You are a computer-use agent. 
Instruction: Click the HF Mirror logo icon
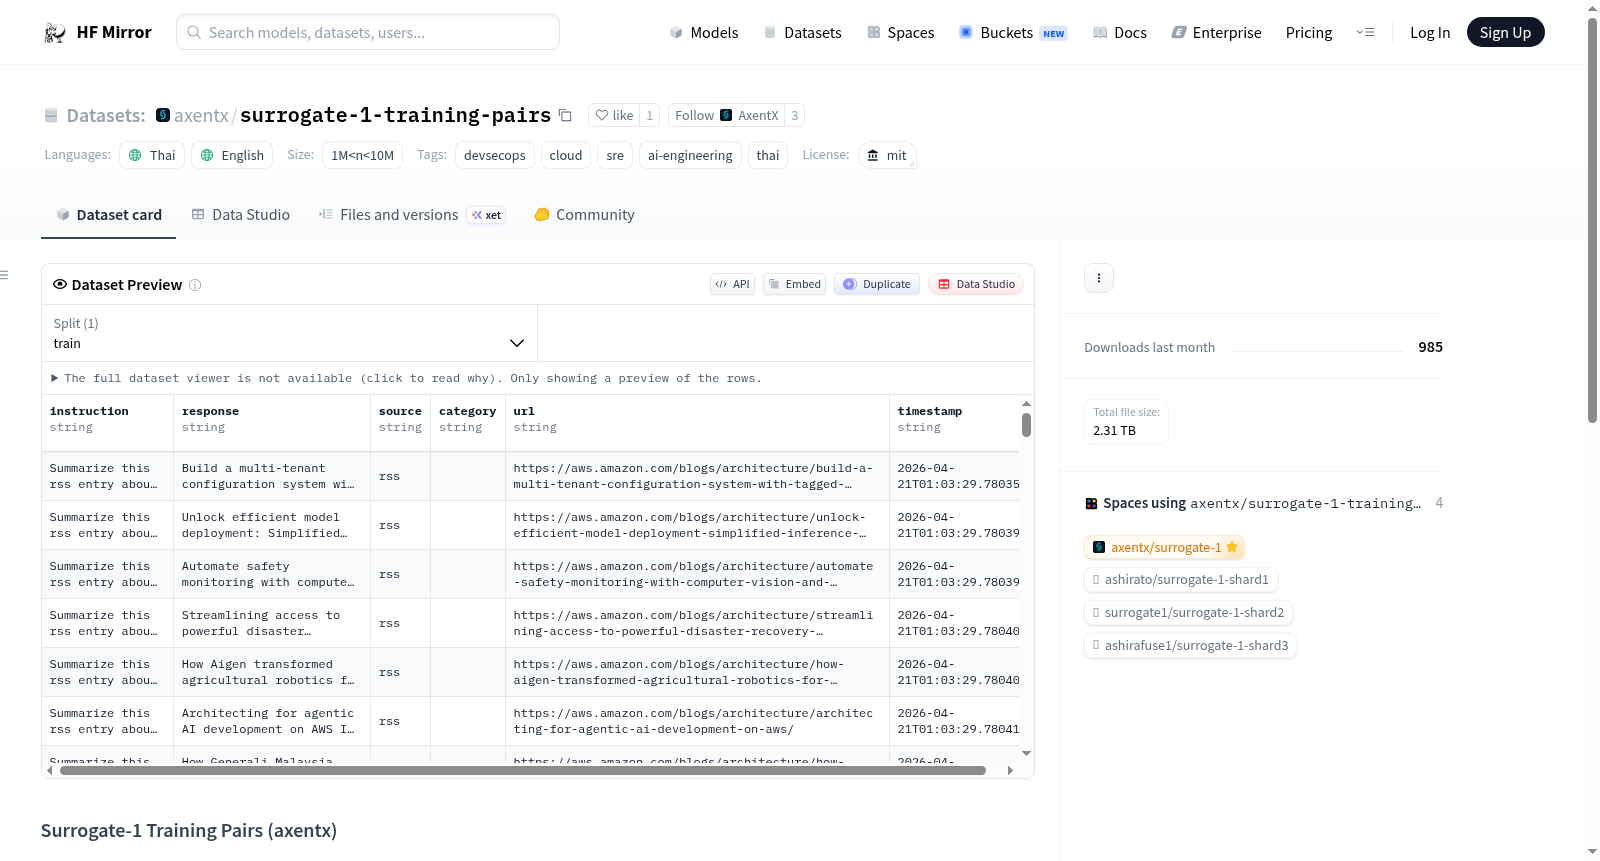pyautogui.click(x=55, y=33)
